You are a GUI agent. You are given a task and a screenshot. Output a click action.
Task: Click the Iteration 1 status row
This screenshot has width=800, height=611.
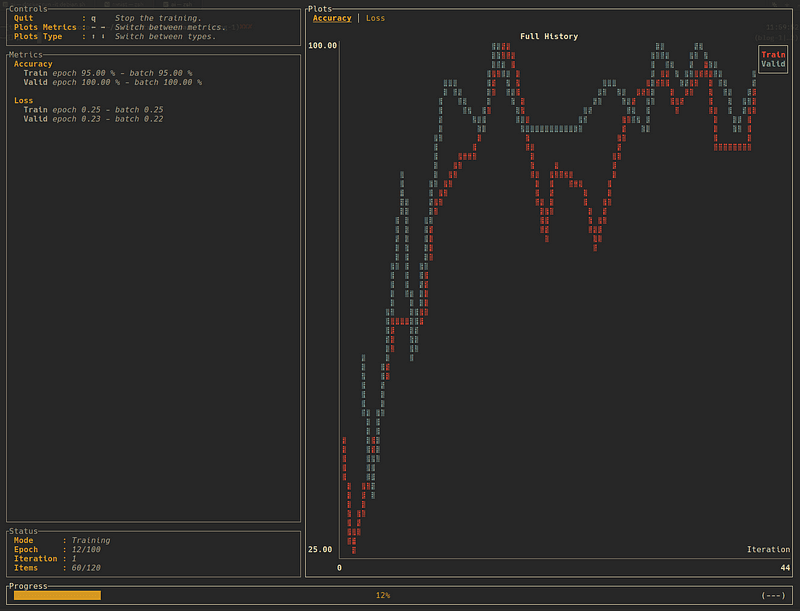pos(45,558)
